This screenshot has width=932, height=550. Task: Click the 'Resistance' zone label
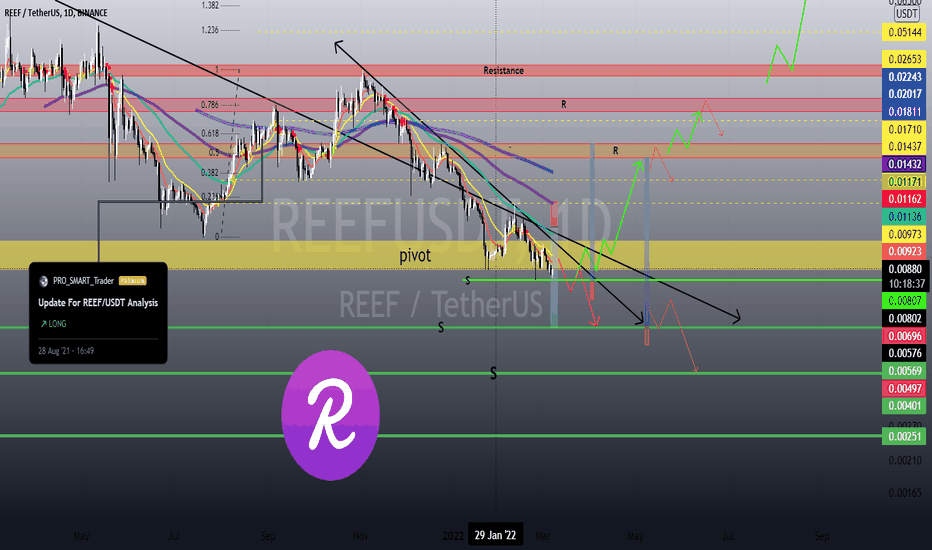tap(503, 70)
